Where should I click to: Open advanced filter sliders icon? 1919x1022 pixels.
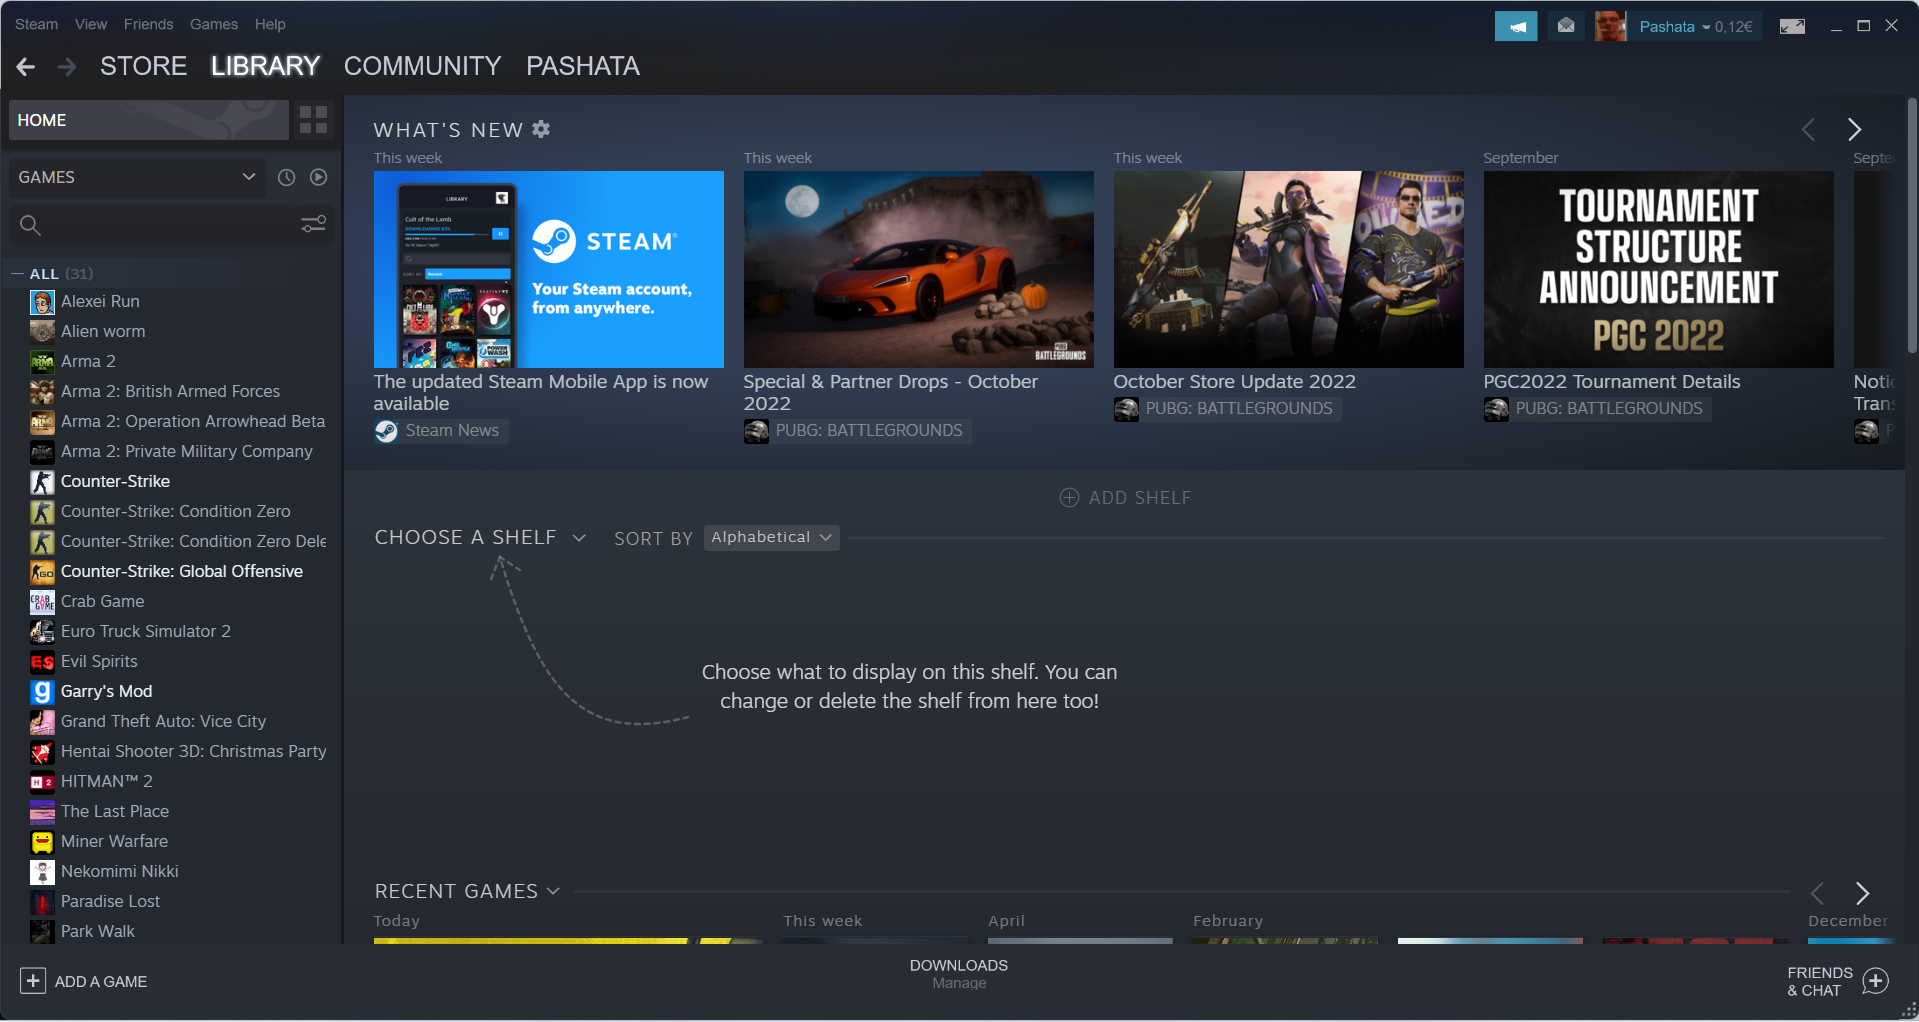(314, 224)
